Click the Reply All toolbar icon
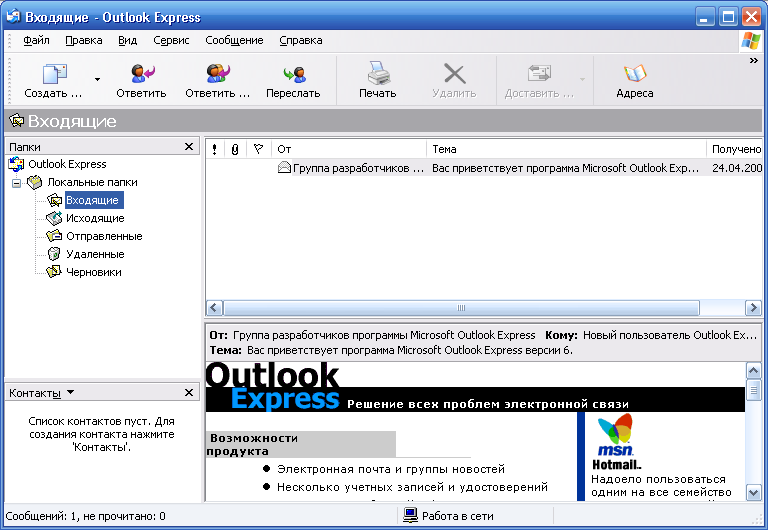 click(217, 73)
